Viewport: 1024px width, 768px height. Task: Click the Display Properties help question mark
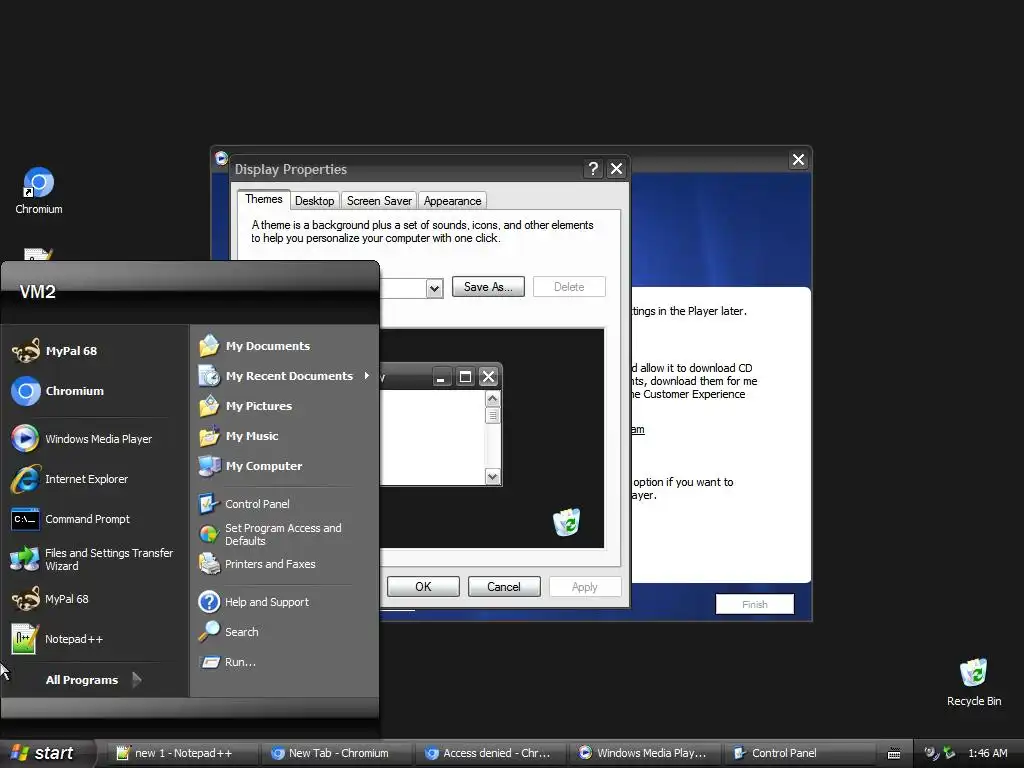click(592, 169)
